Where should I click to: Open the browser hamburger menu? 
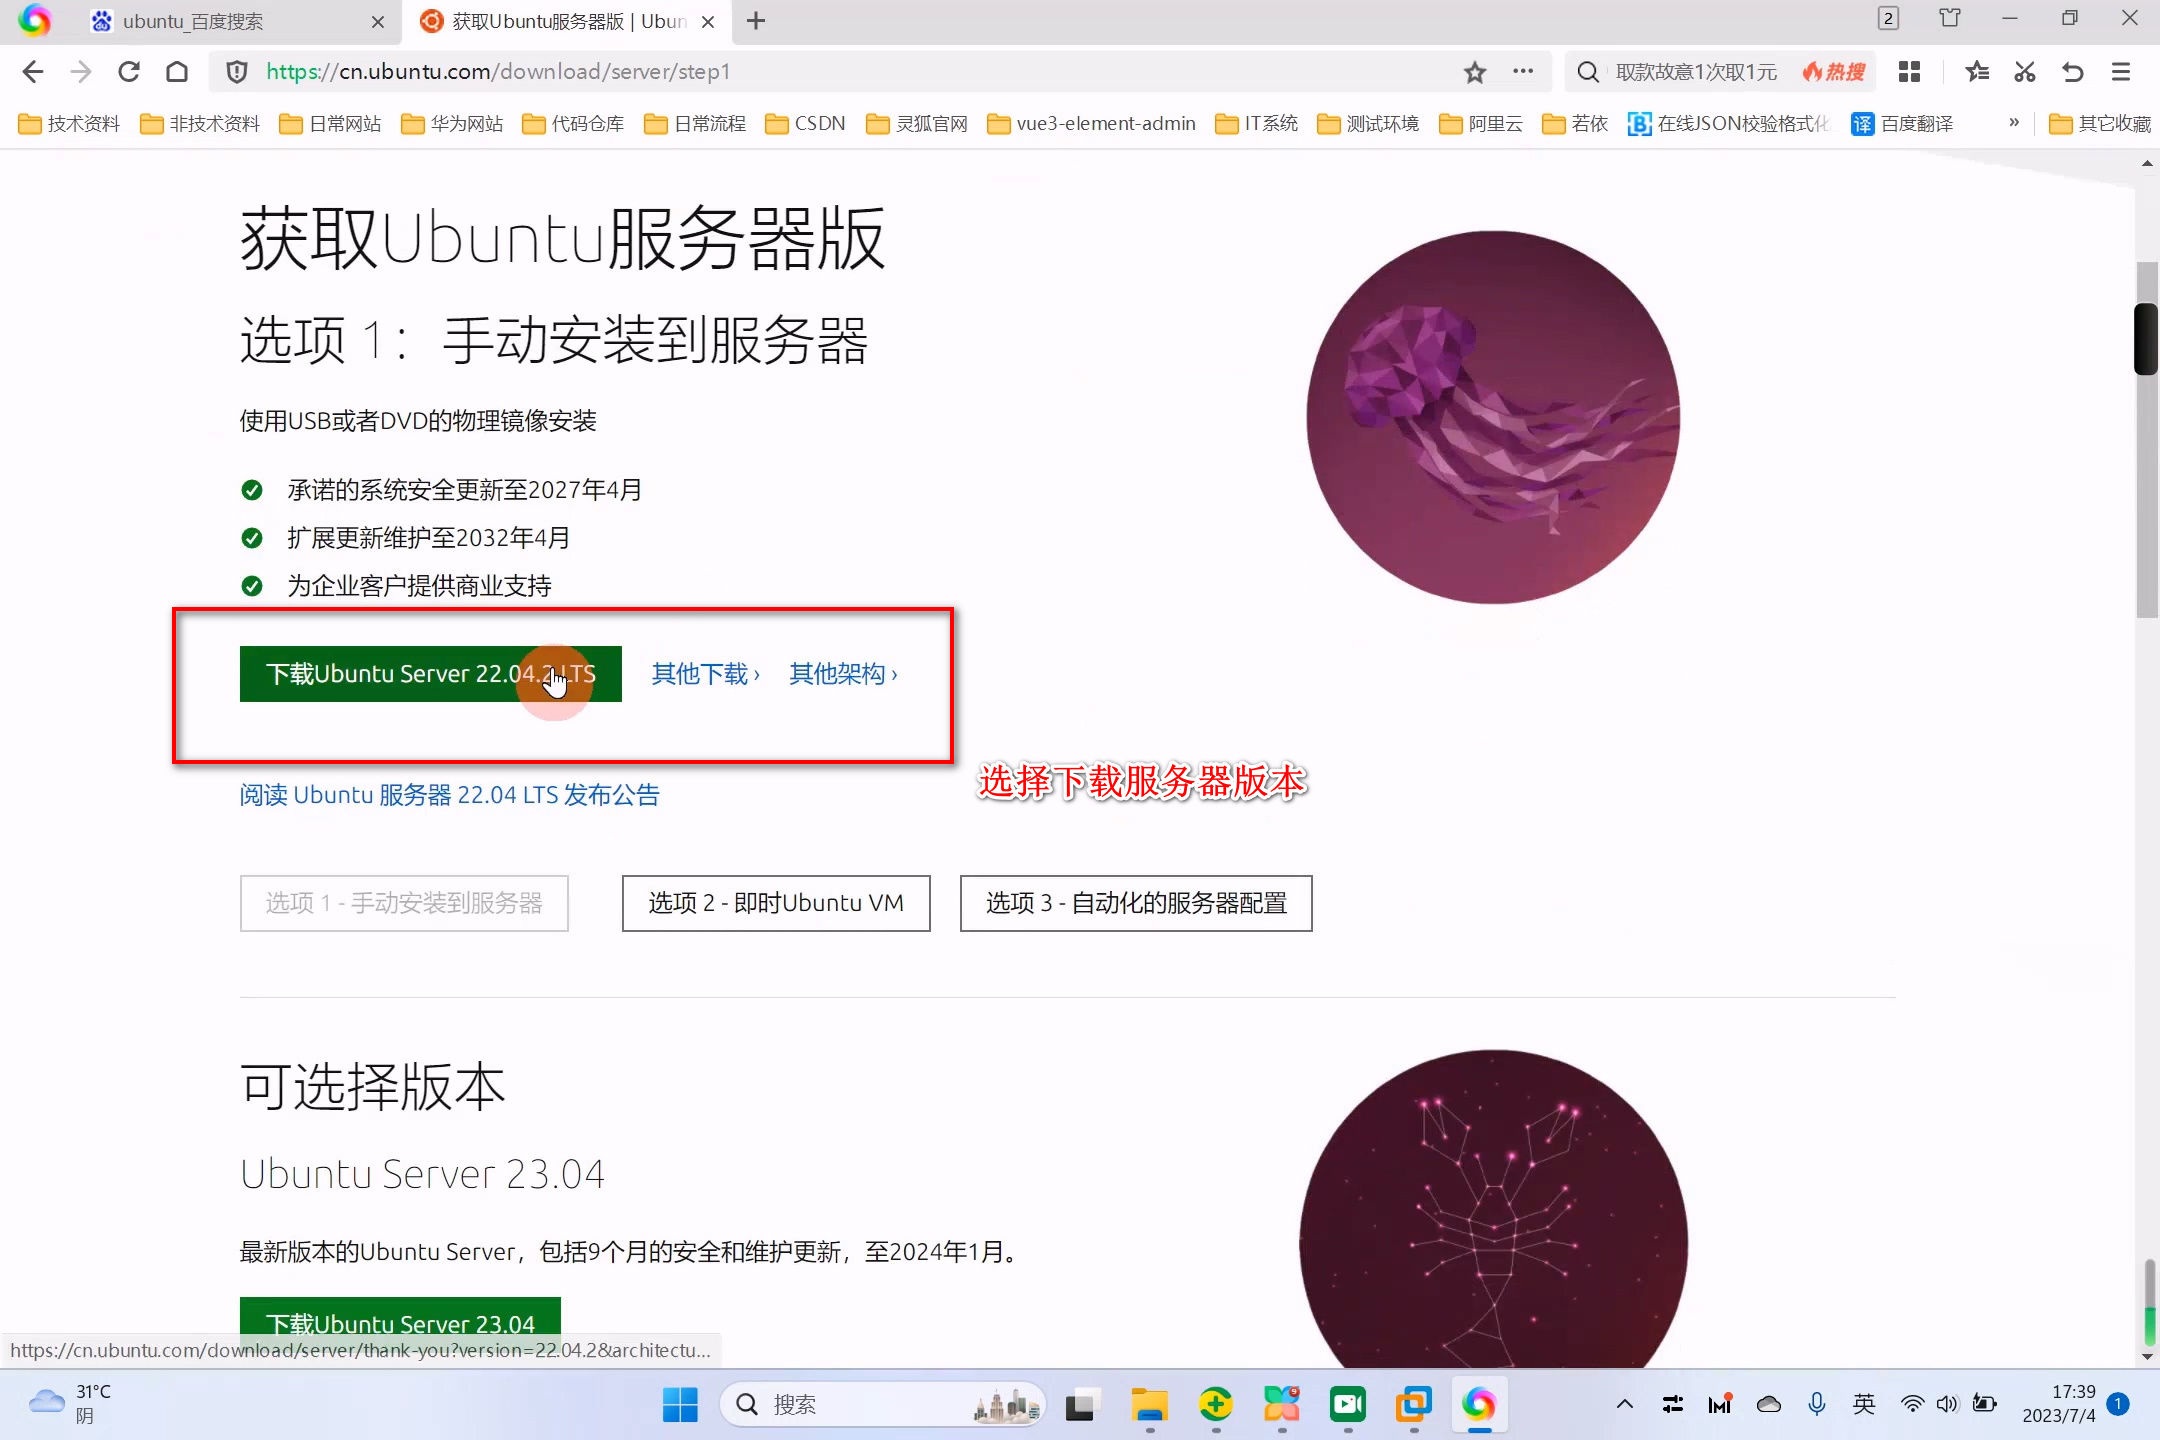[x=2121, y=72]
